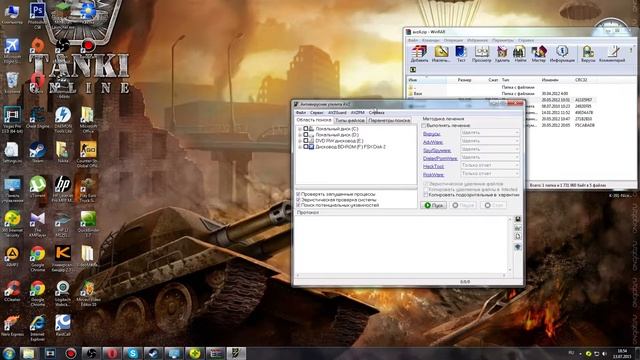This screenshot has width=640, height=360.
Task: Open the RiskWare action dropdown
Action: pos(490,174)
